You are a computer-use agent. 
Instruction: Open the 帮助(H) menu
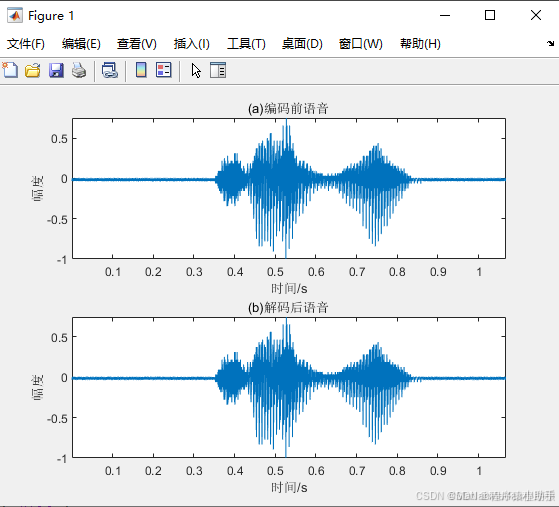420,44
